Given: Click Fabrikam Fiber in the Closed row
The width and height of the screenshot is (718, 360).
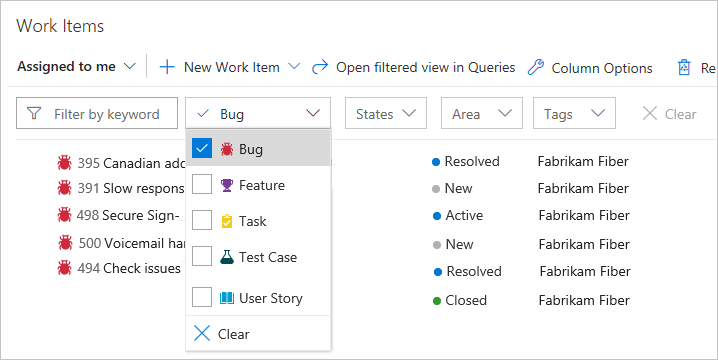Looking at the screenshot, I should pyautogui.click(x=584, y=300).
